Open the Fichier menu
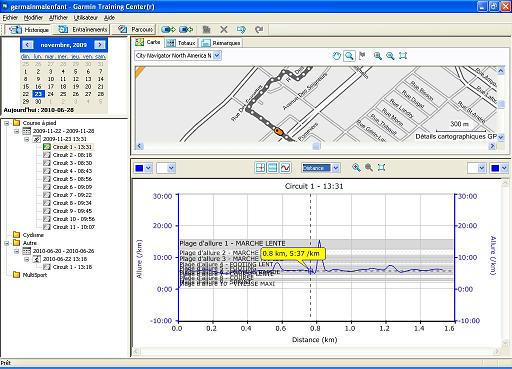The width and height of the screenshot is (512, 369). tap(10, 18)
